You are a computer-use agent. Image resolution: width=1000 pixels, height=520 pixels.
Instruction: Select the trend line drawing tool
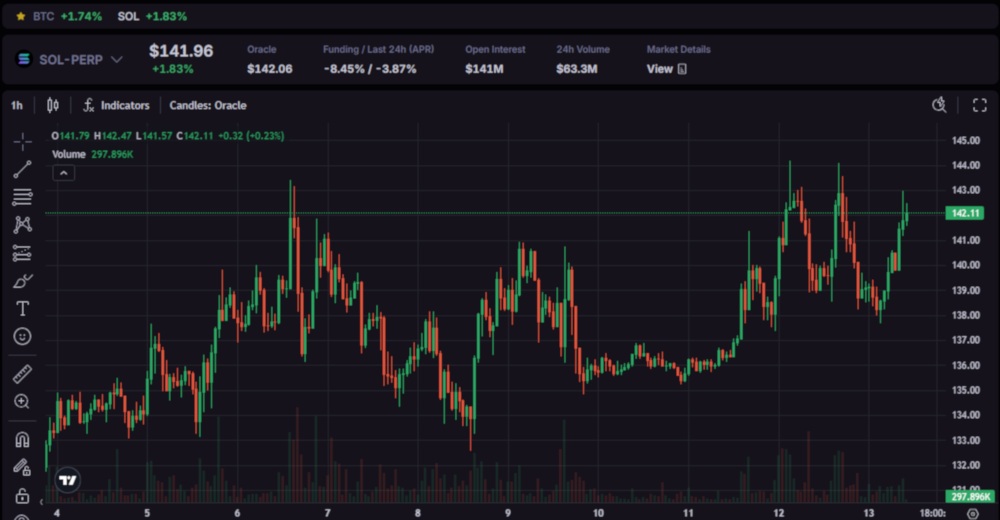[22, 169]
